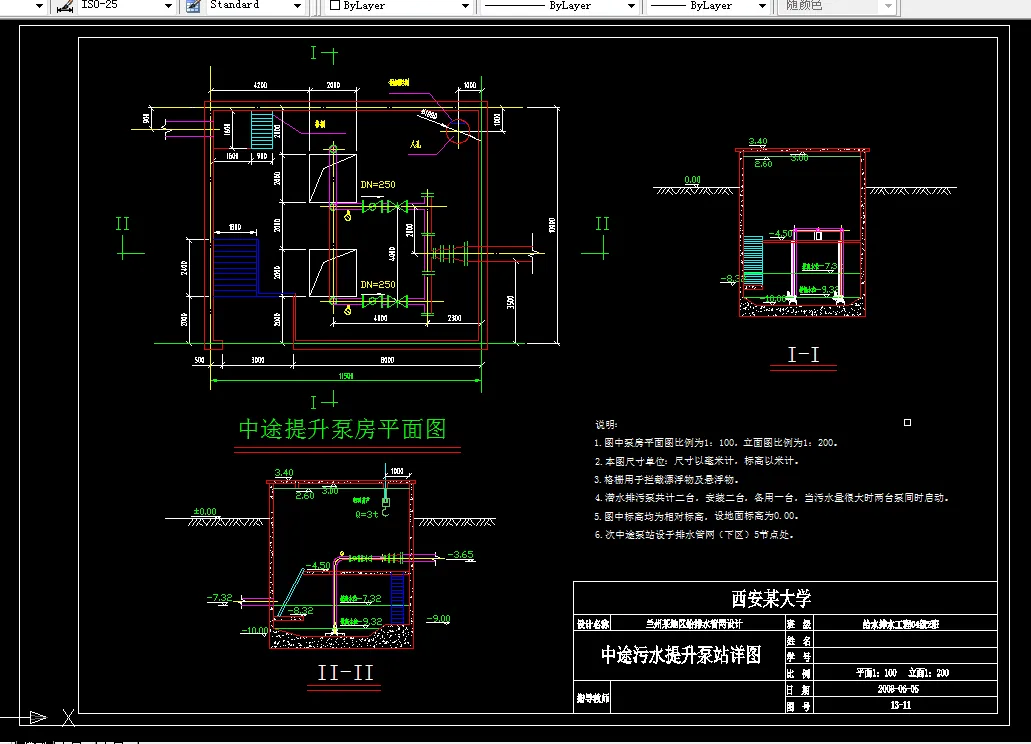The width and height of the screenshot is (1031, 744).
Task: Select the 日期 label cell in title block
Action: pyautogui.click(x=799, y=690)
